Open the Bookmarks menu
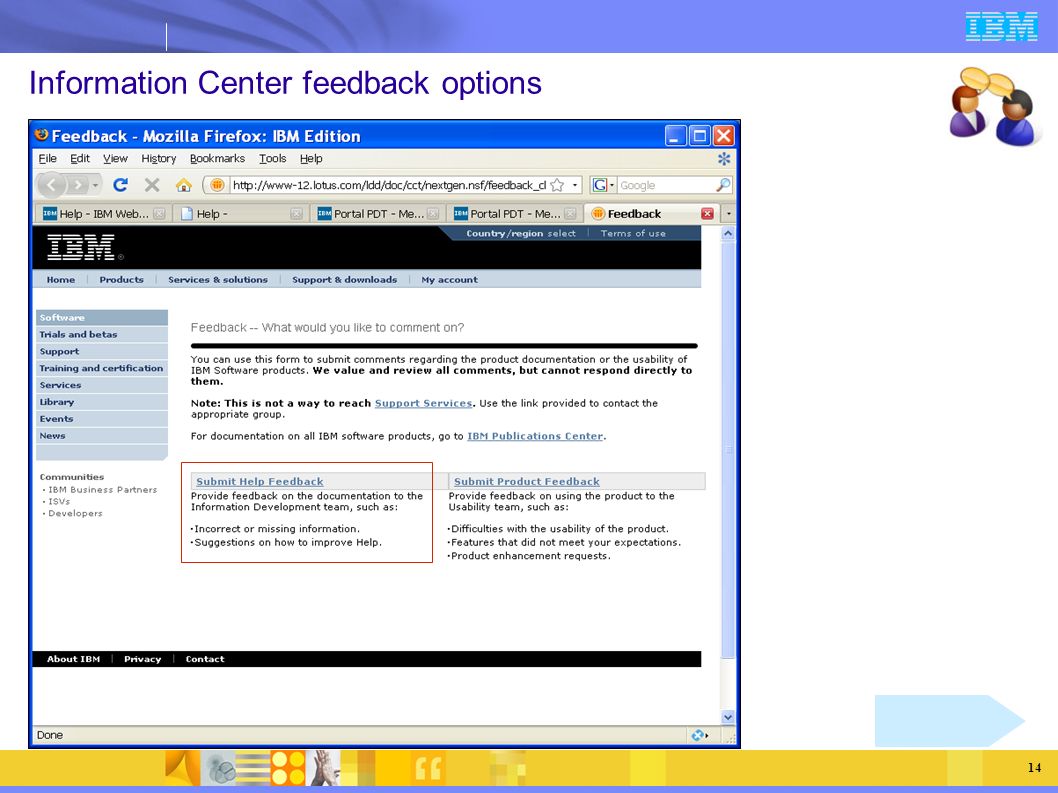 (217, 159)
